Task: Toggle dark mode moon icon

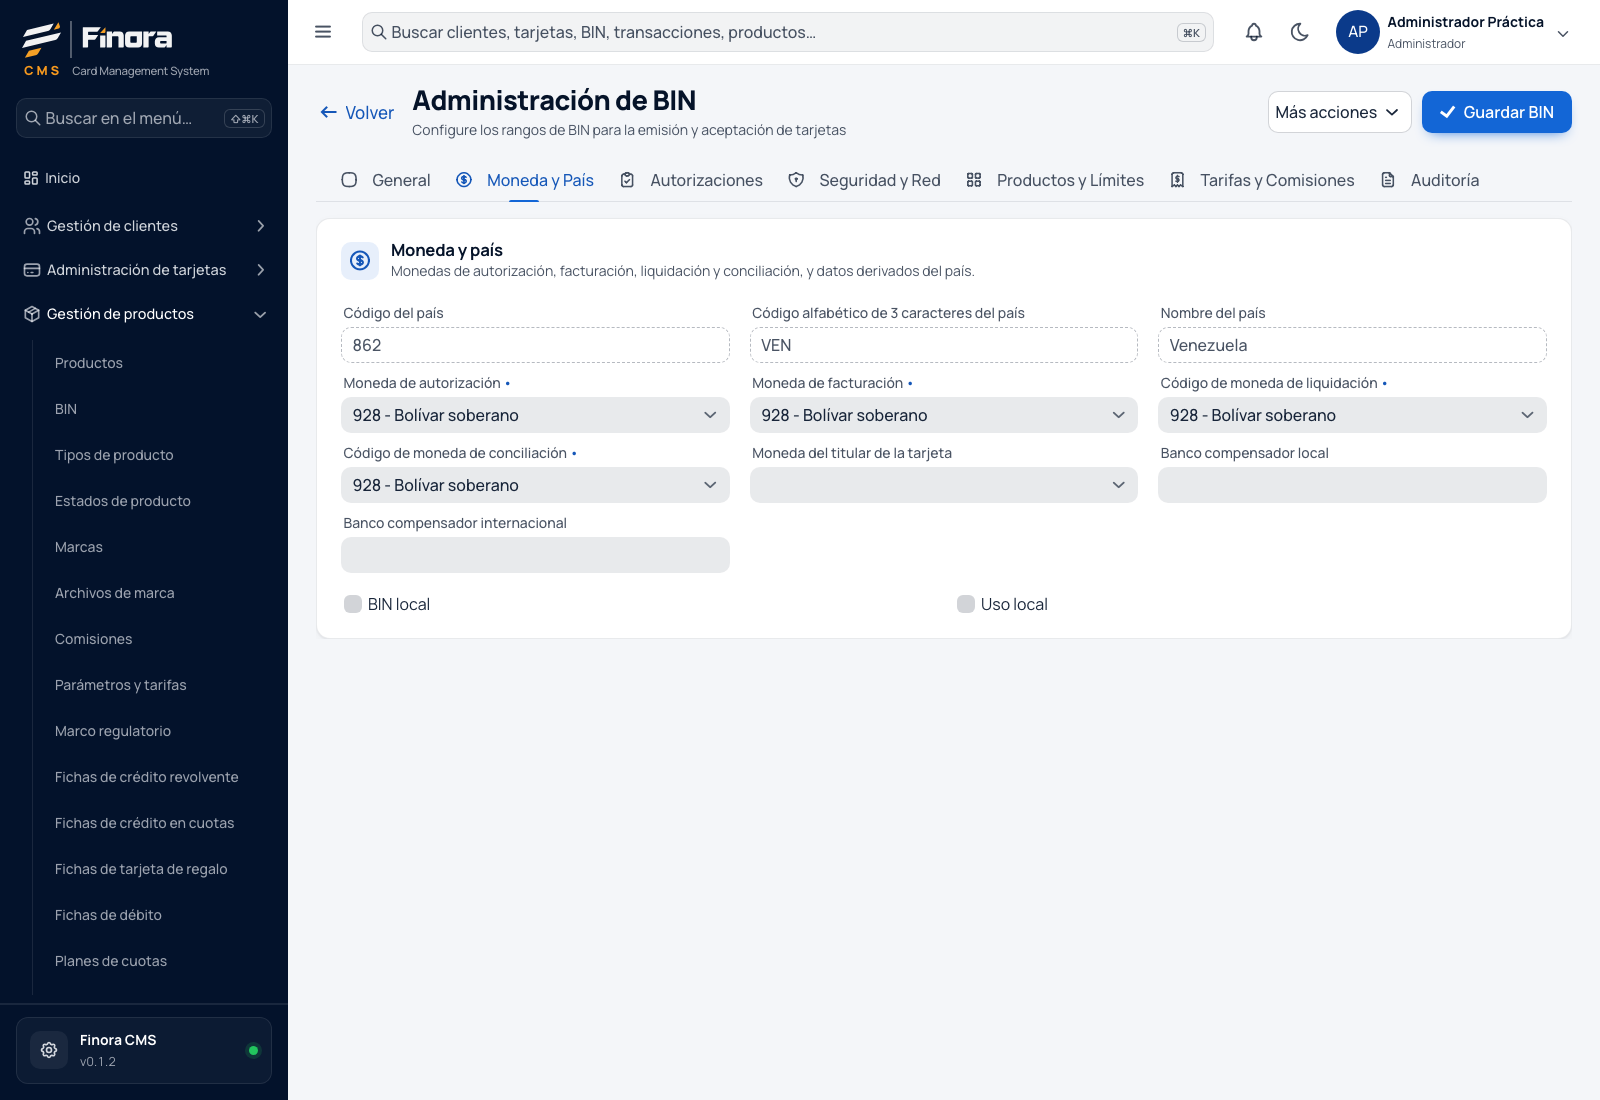Action: [1300, 32]
